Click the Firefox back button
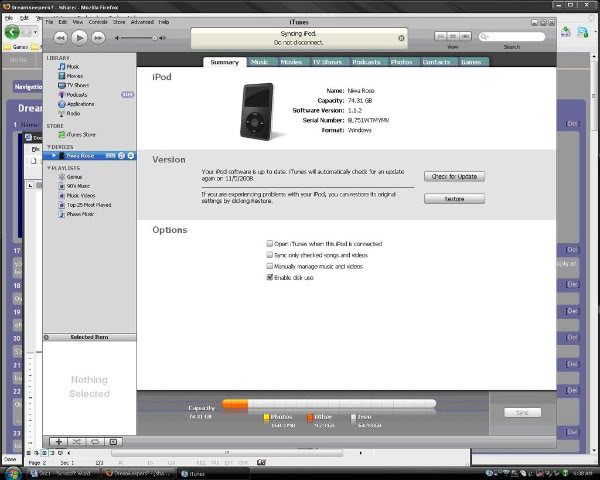Viewport: 600px width, 480px height. 12,32
